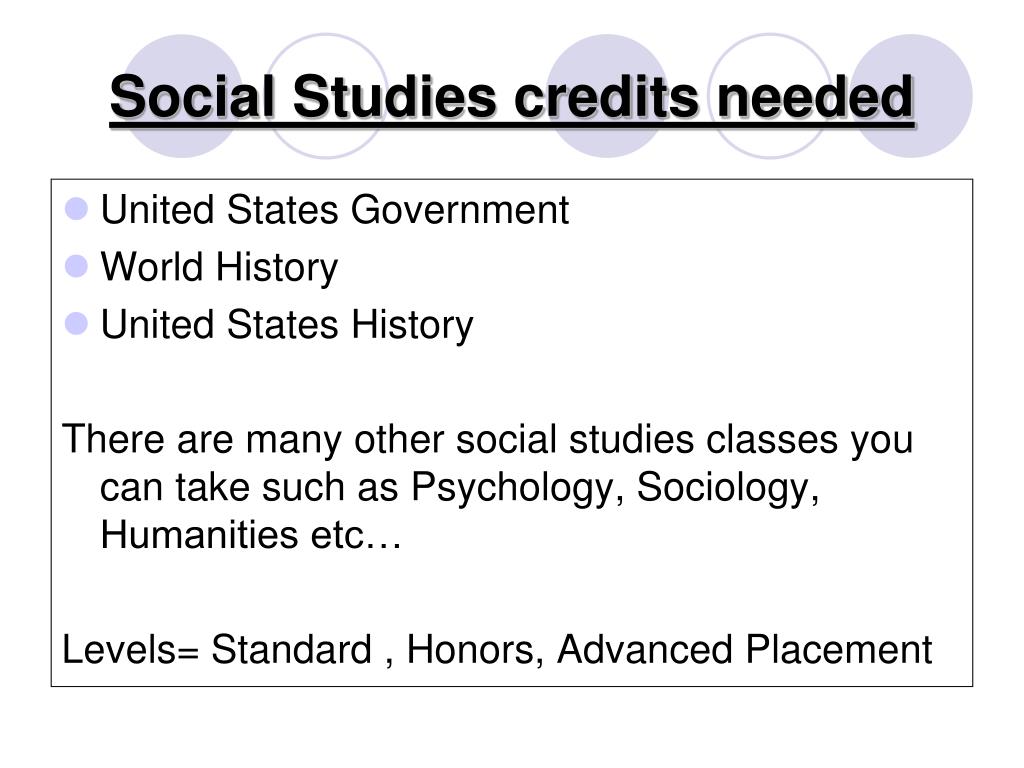The width and height of the screenshot is (1024, 768).
Task: Click the word 'Levels=' at the bottom
Action: (x=130, y=650)
